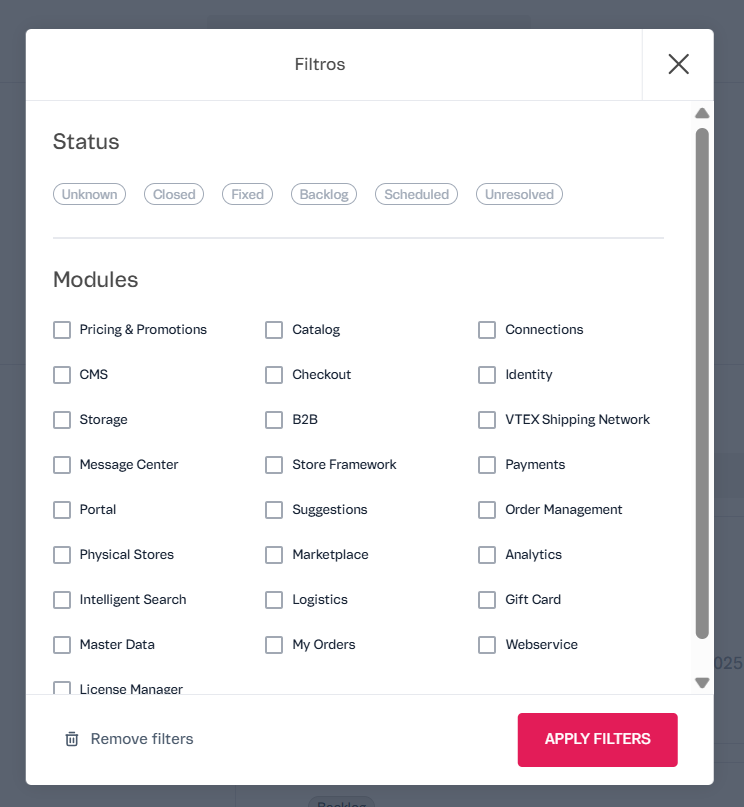The width and height of the screenshot is (744, 807).
Task: Toggle the Backlog status pill
Action: click(323, 194)
